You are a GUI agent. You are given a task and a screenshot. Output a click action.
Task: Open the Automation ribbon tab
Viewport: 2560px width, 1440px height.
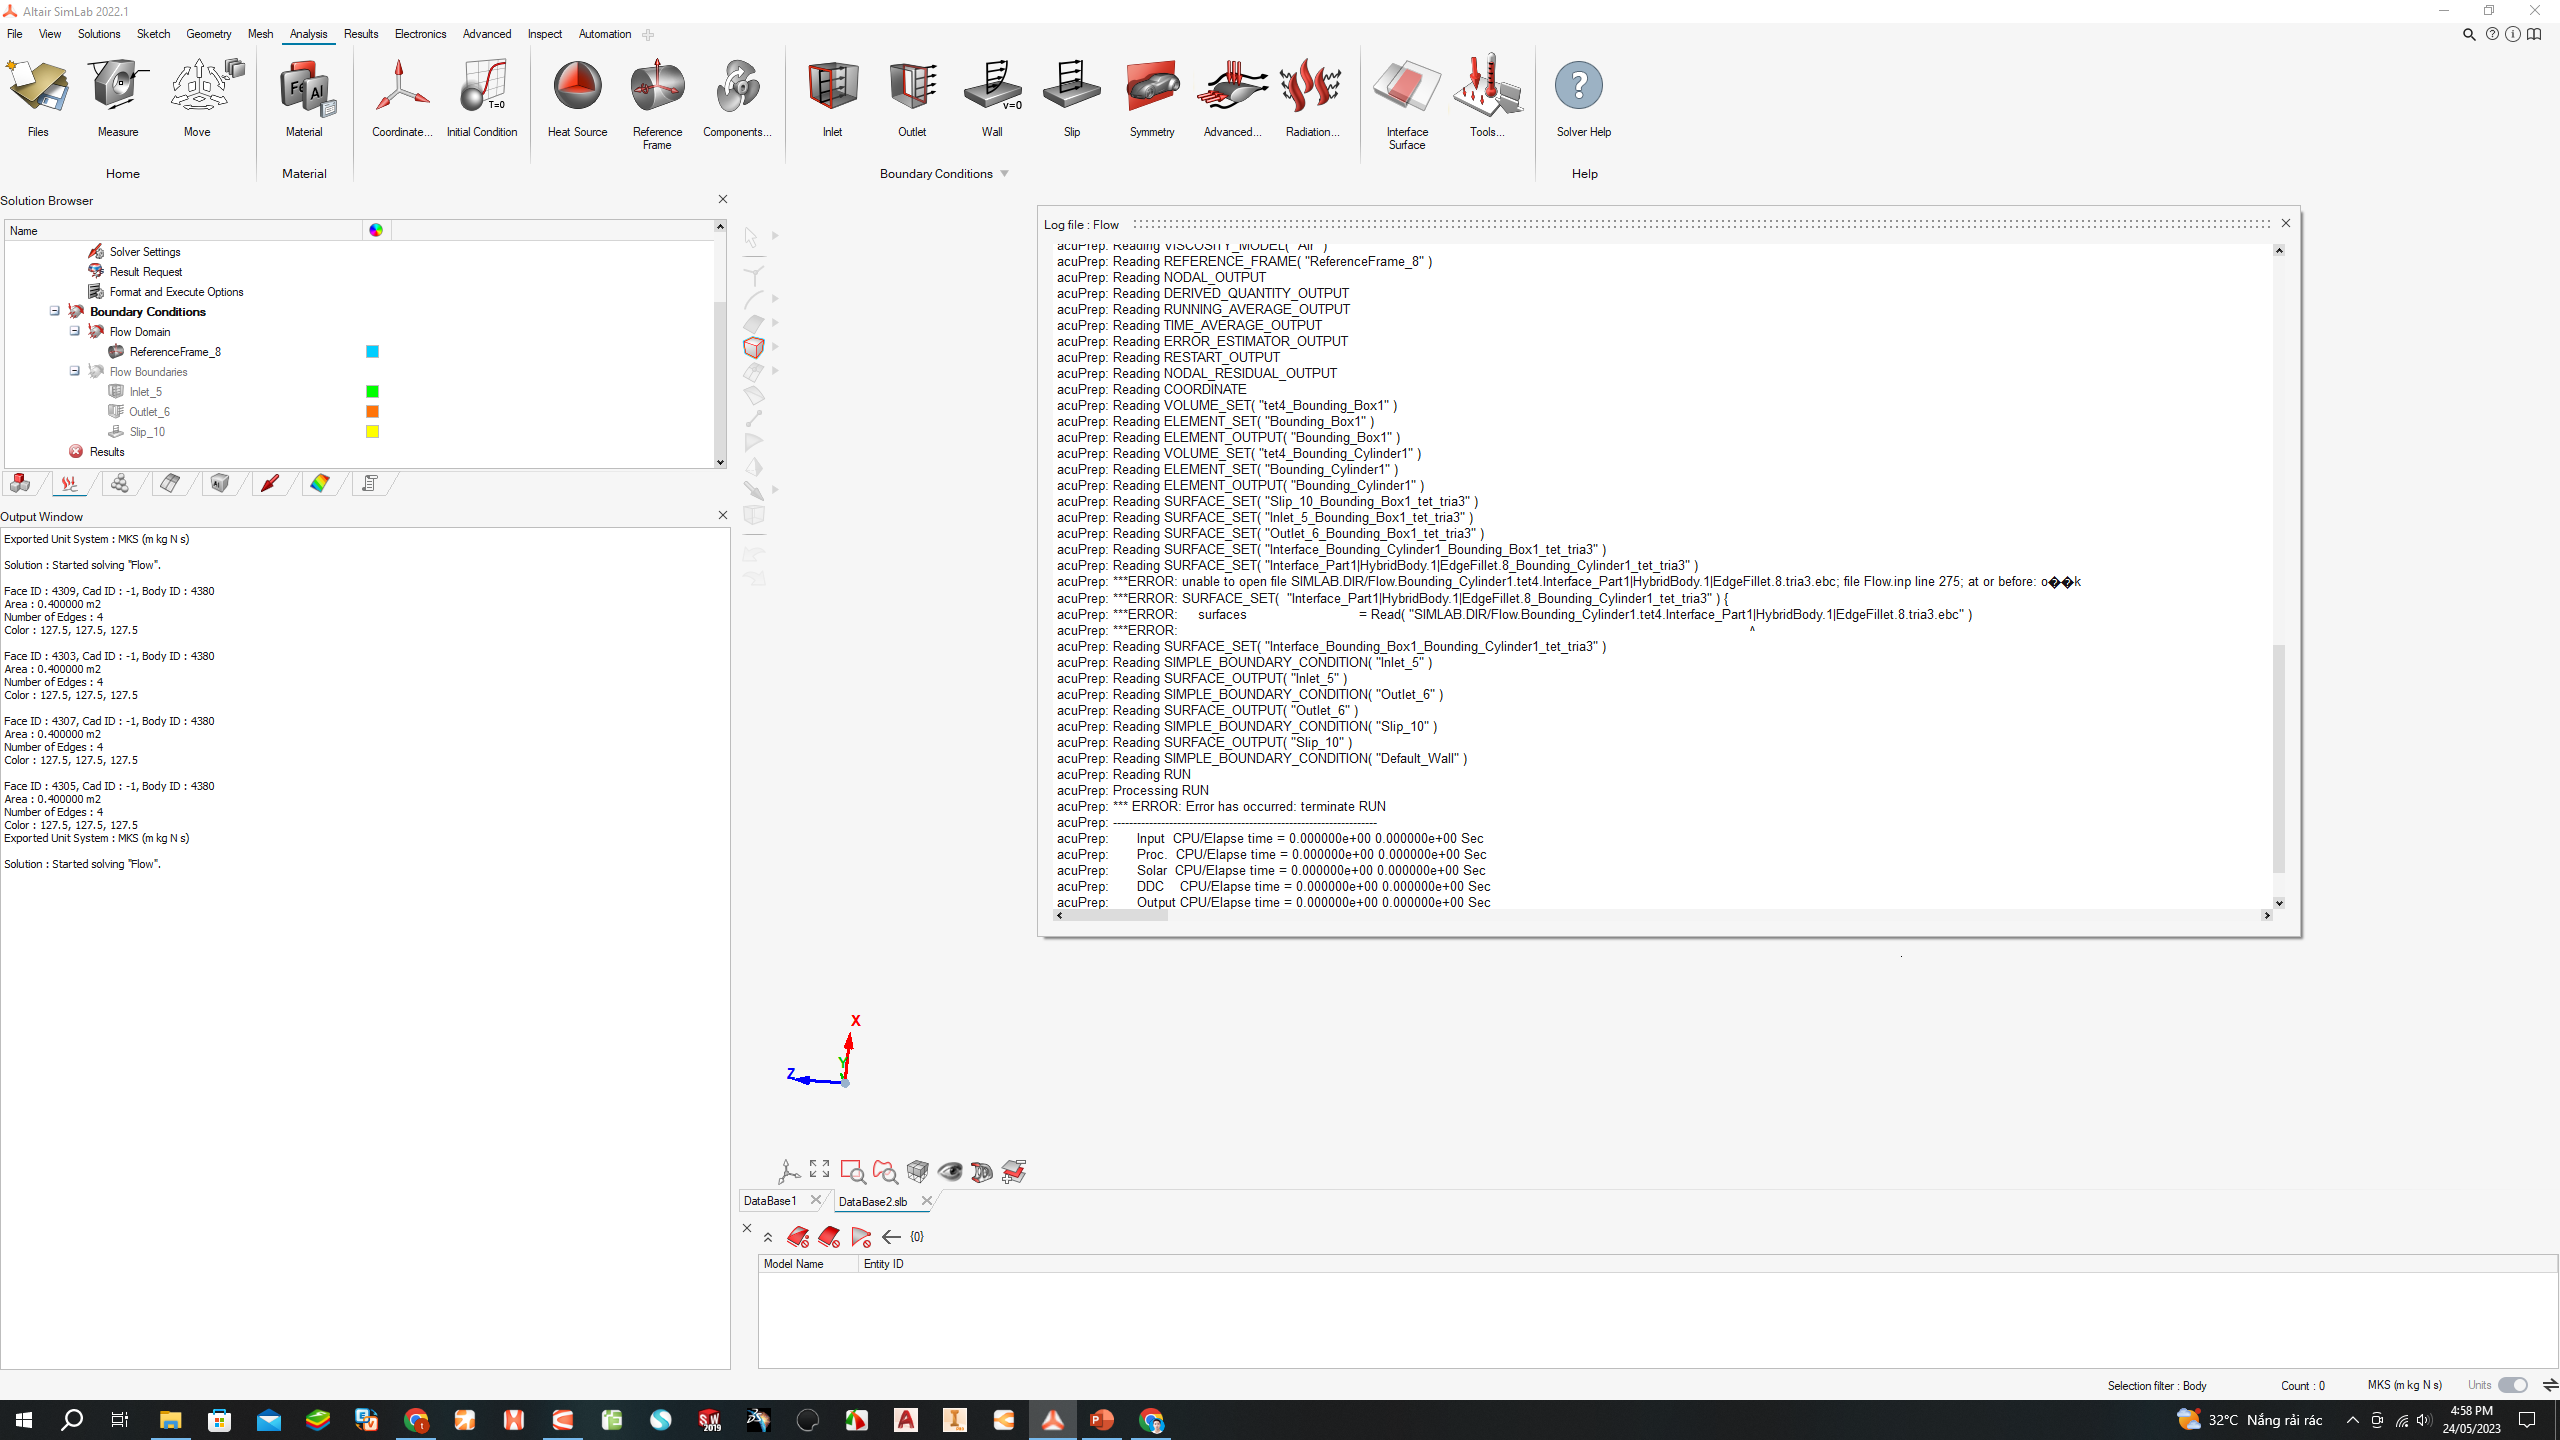605,34
